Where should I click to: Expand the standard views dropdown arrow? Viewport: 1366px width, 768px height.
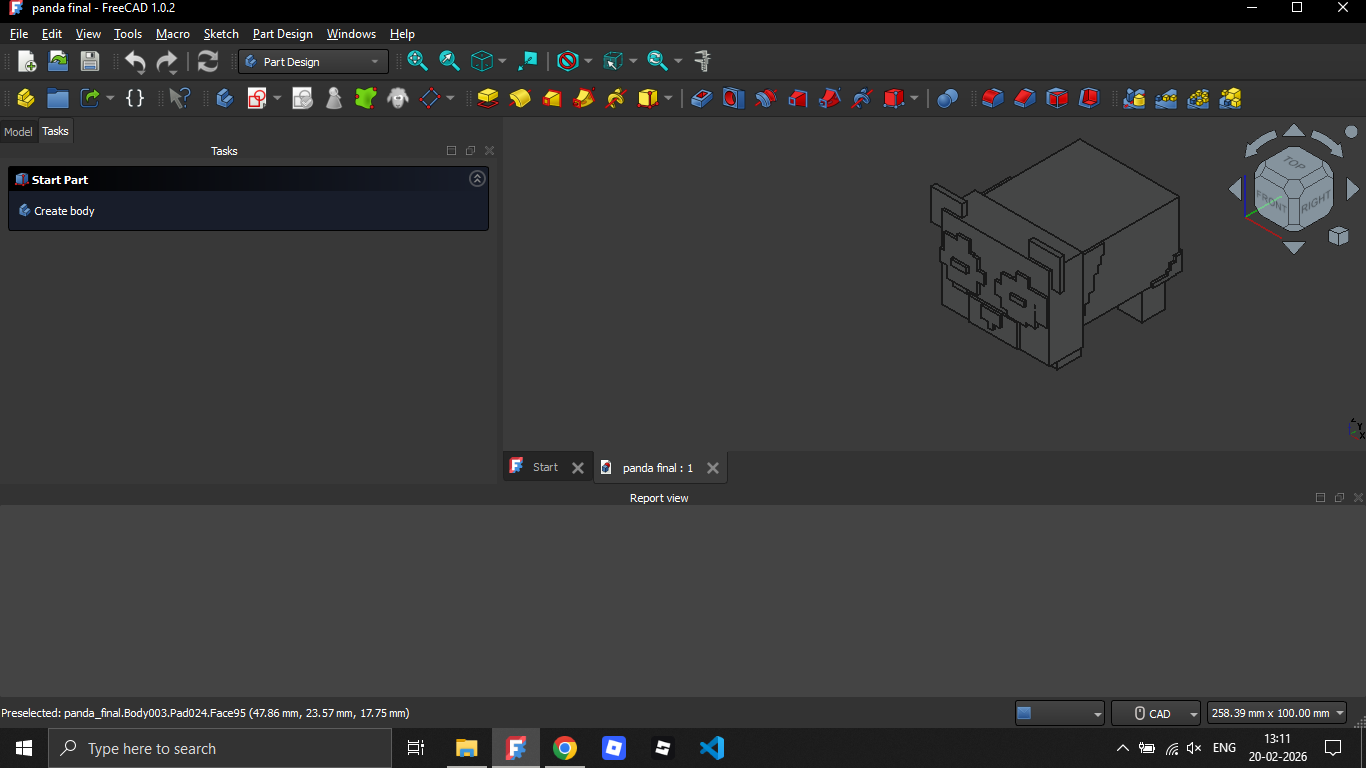[502, 62]
